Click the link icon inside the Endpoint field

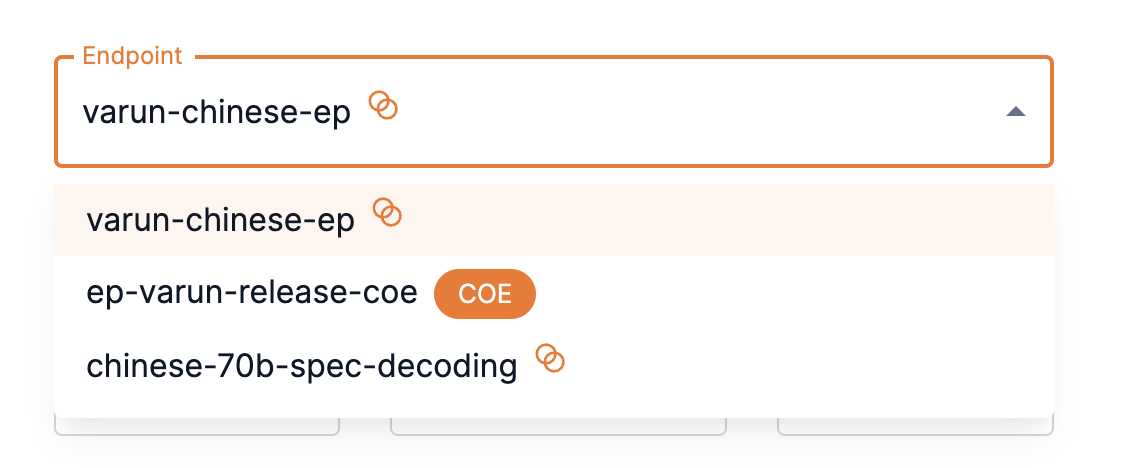384,105
